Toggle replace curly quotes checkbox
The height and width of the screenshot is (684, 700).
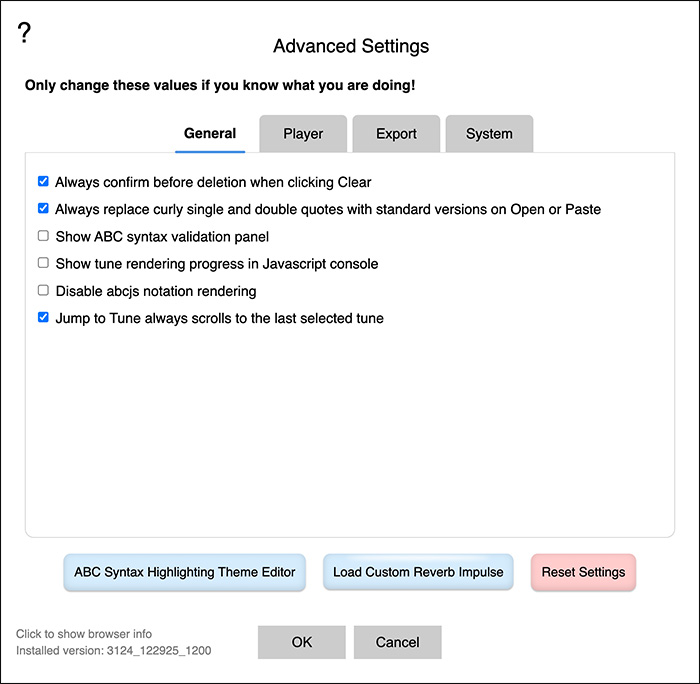43,209
